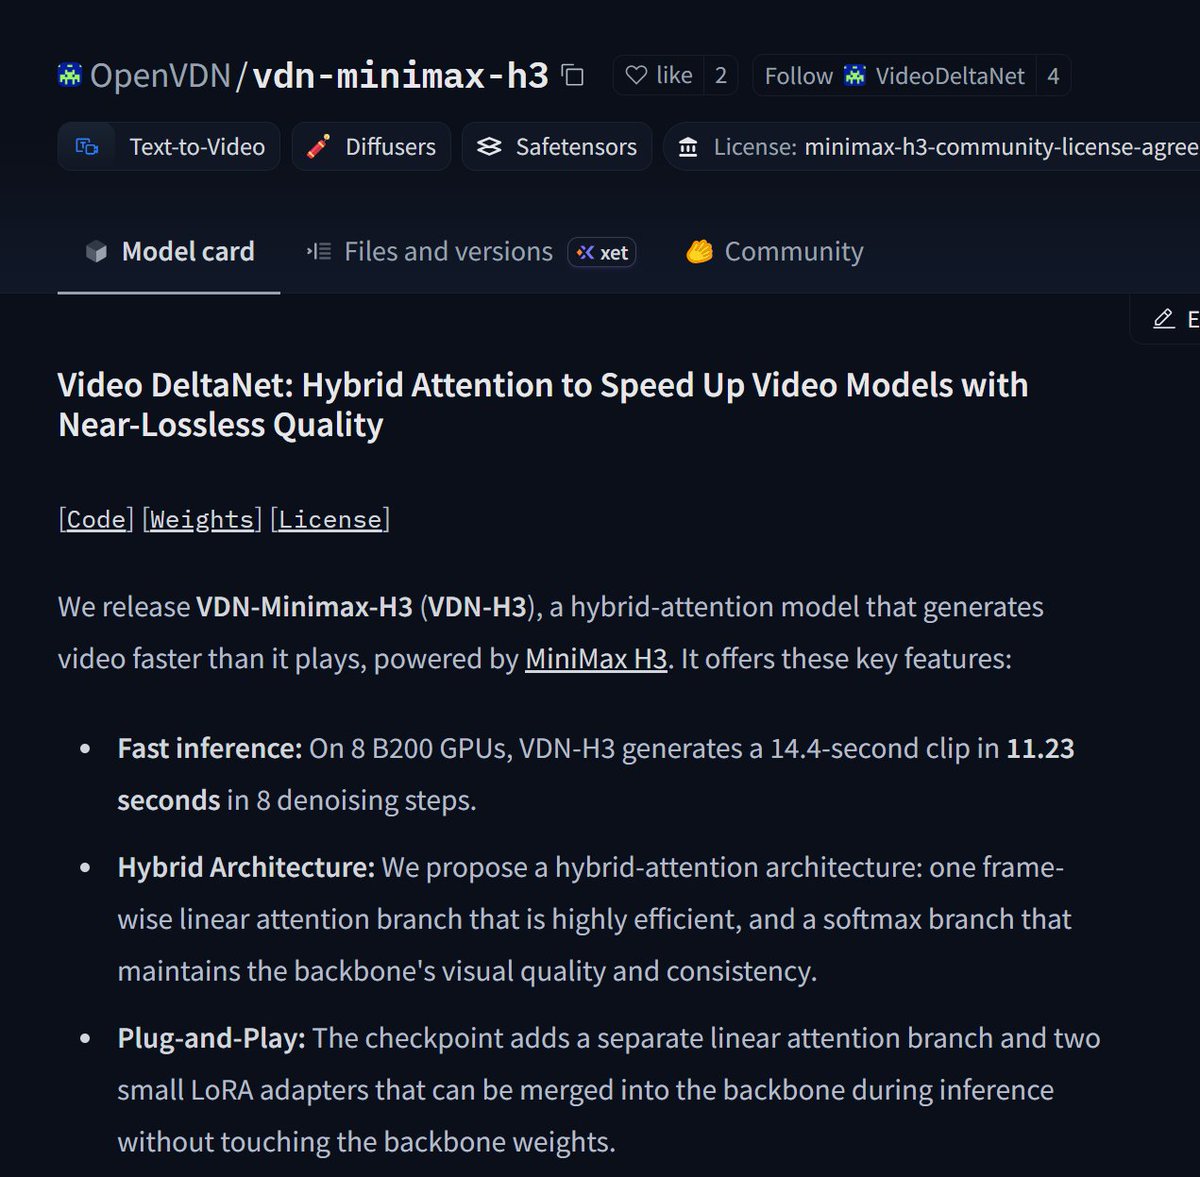Select the Text-to-Video tag
This screenshot has height=1177, width=1200.
[169, 147]
